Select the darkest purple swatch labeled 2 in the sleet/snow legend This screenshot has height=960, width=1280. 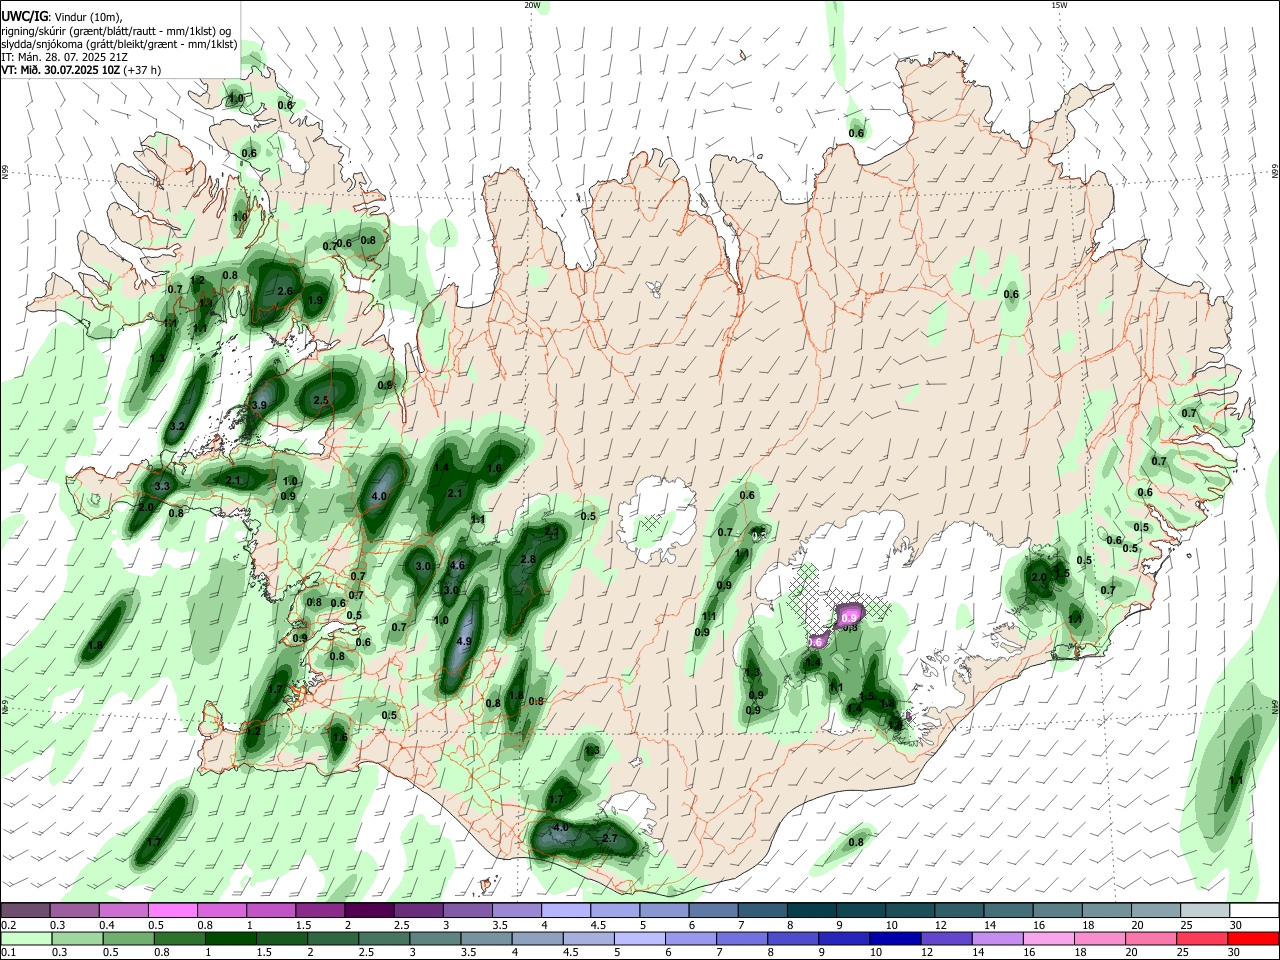coord(368,911)
